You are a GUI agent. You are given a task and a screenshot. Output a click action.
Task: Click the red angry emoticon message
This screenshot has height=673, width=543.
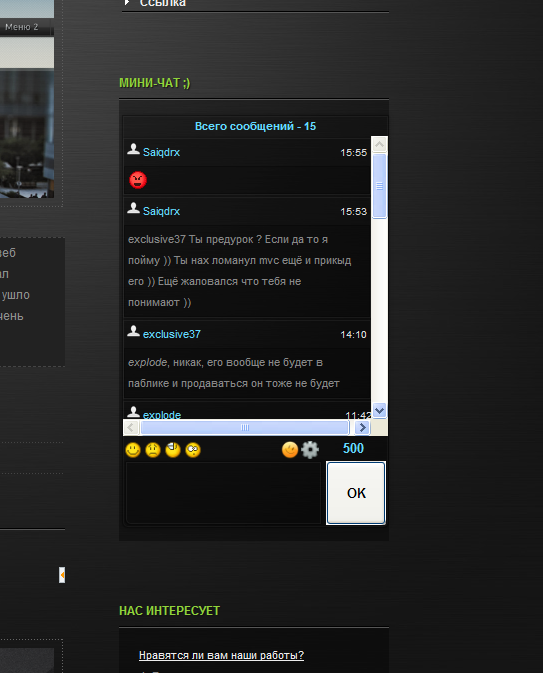138,180
